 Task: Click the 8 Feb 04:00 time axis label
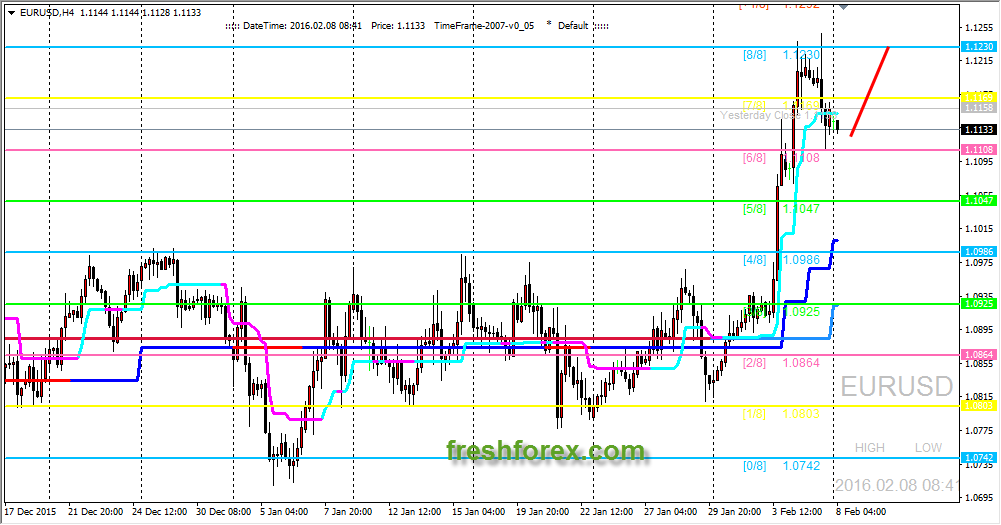click(861, 512)
